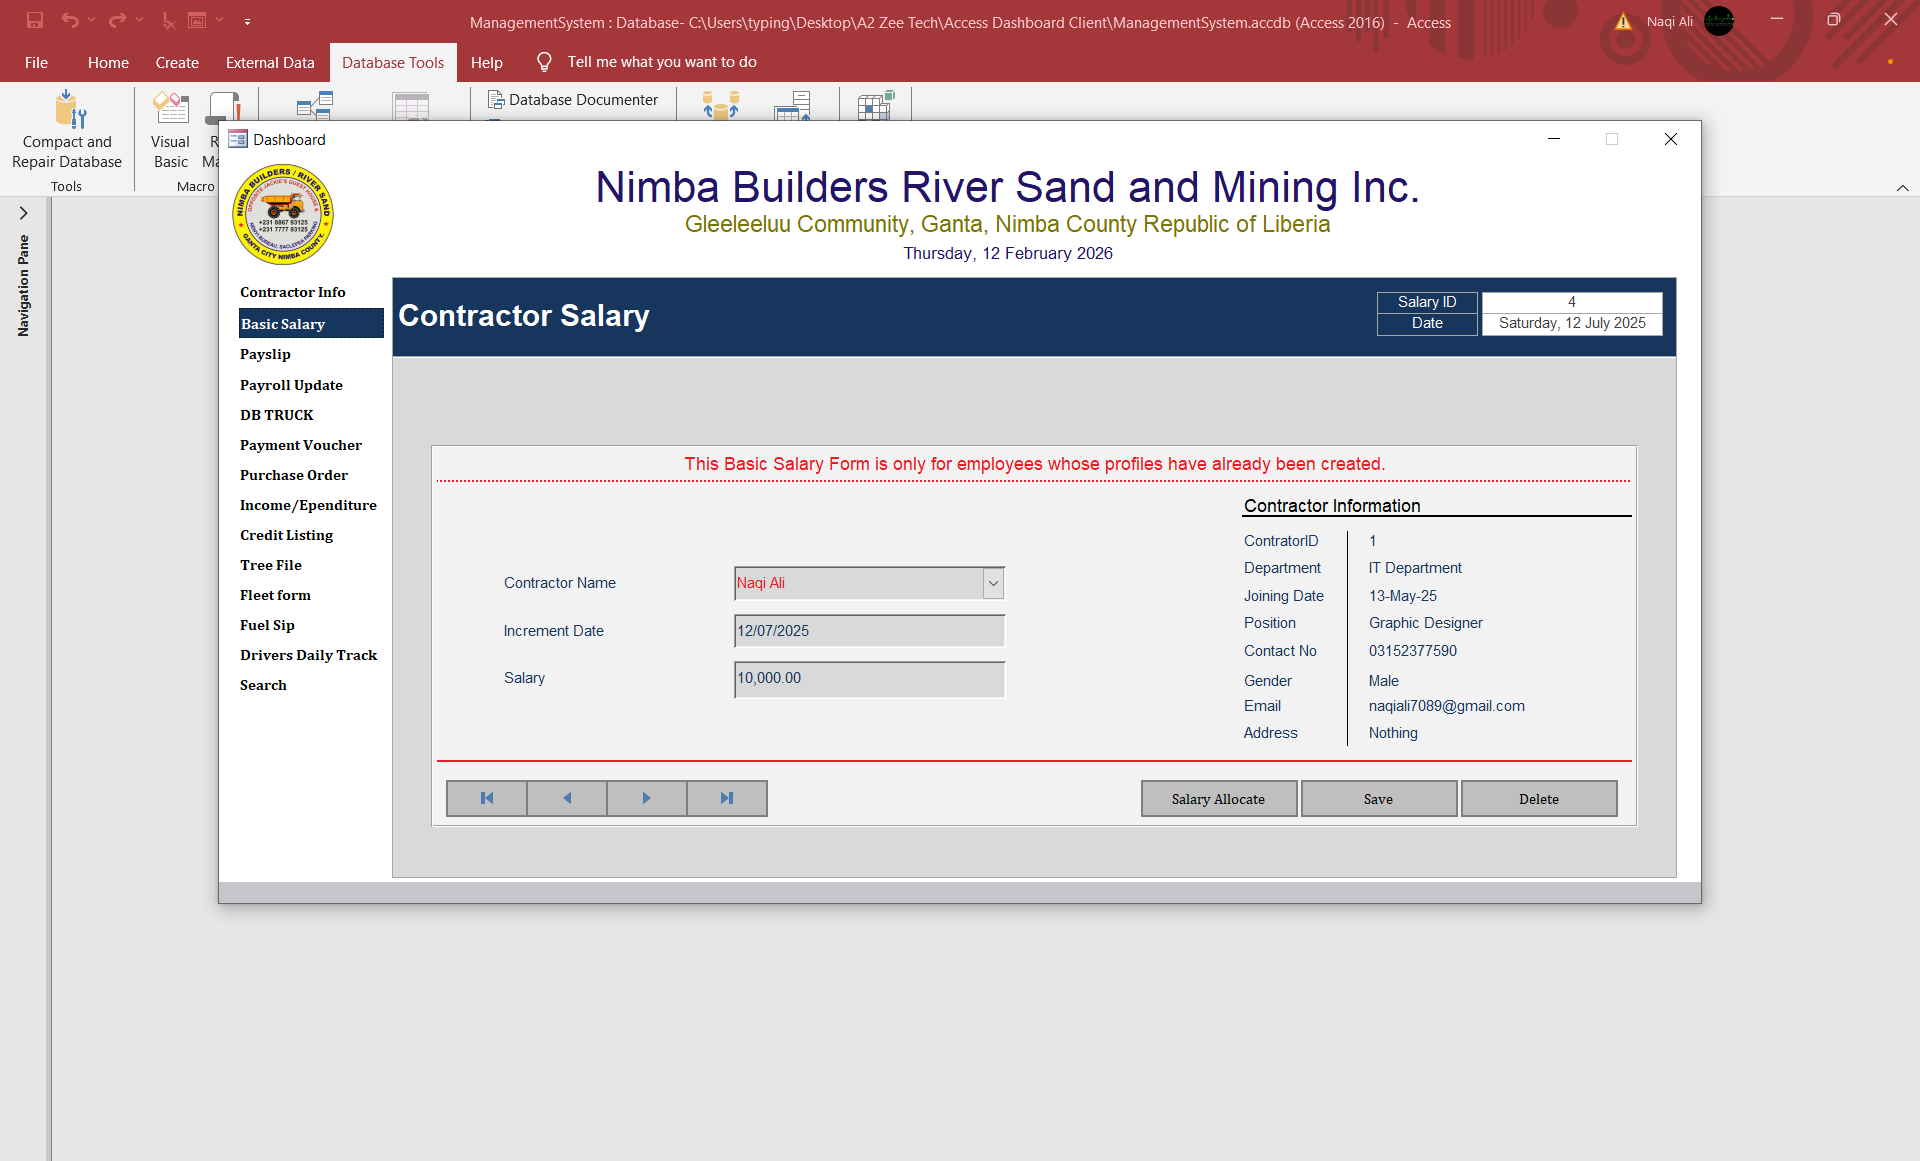Click the Access Database split icon
This screenshot has height=1161, width=1920.
pyautogui.click(x=720, y=105)
